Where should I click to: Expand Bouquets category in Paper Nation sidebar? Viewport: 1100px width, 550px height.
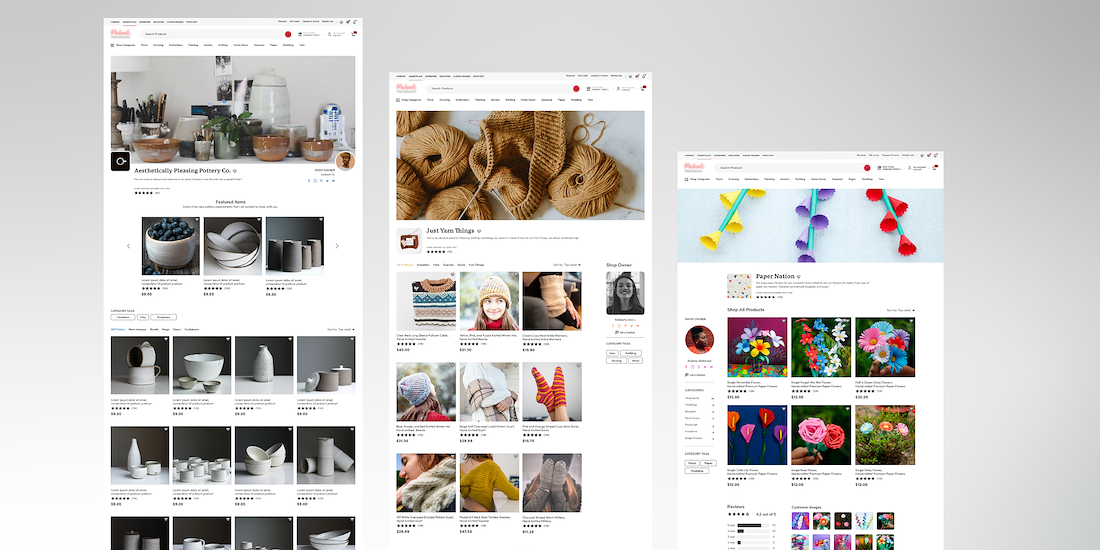[699, 411]
